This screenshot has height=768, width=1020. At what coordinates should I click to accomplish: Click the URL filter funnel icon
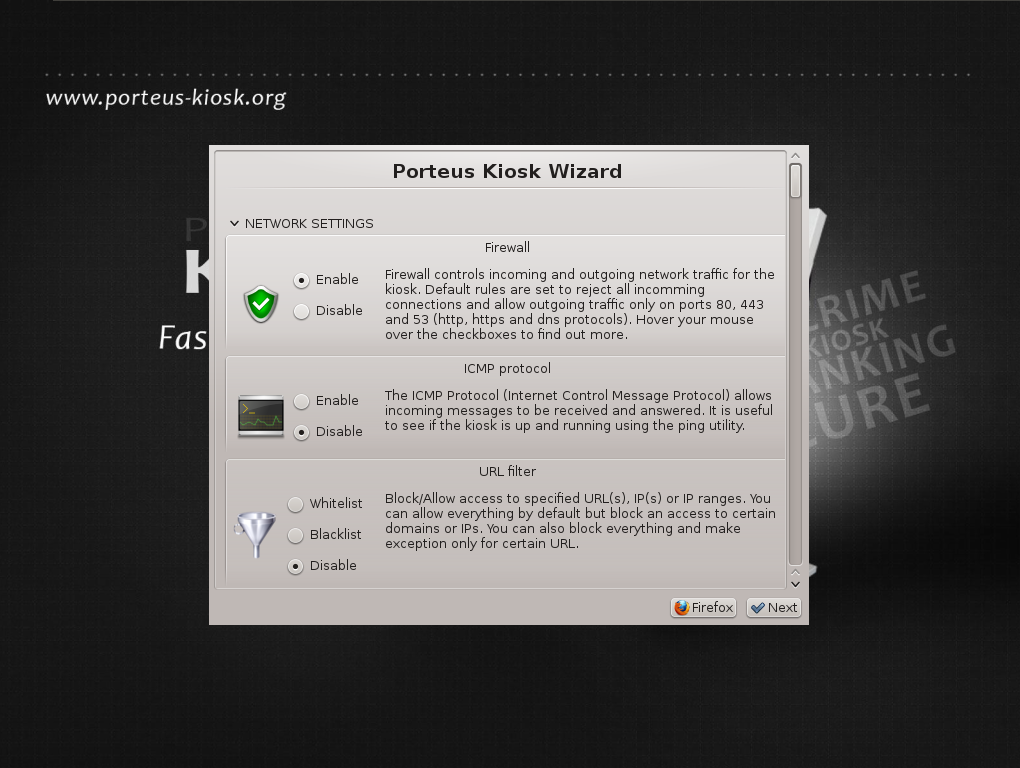click(x=255, y=535)
